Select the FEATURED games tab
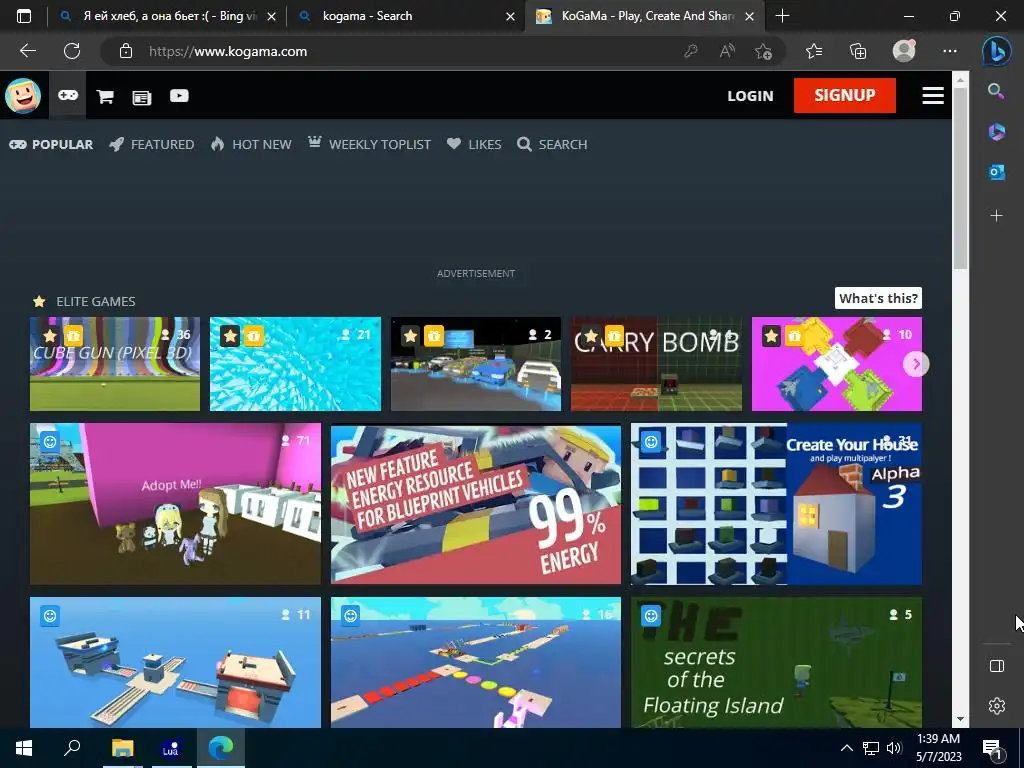 tap(152, 144)
